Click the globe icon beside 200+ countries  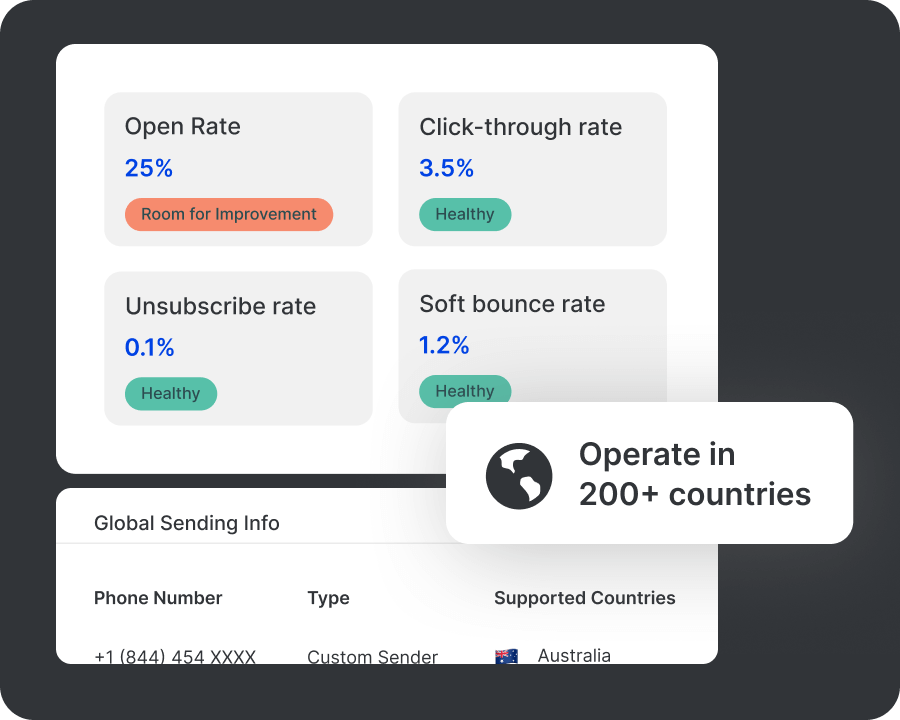point(519,475)
